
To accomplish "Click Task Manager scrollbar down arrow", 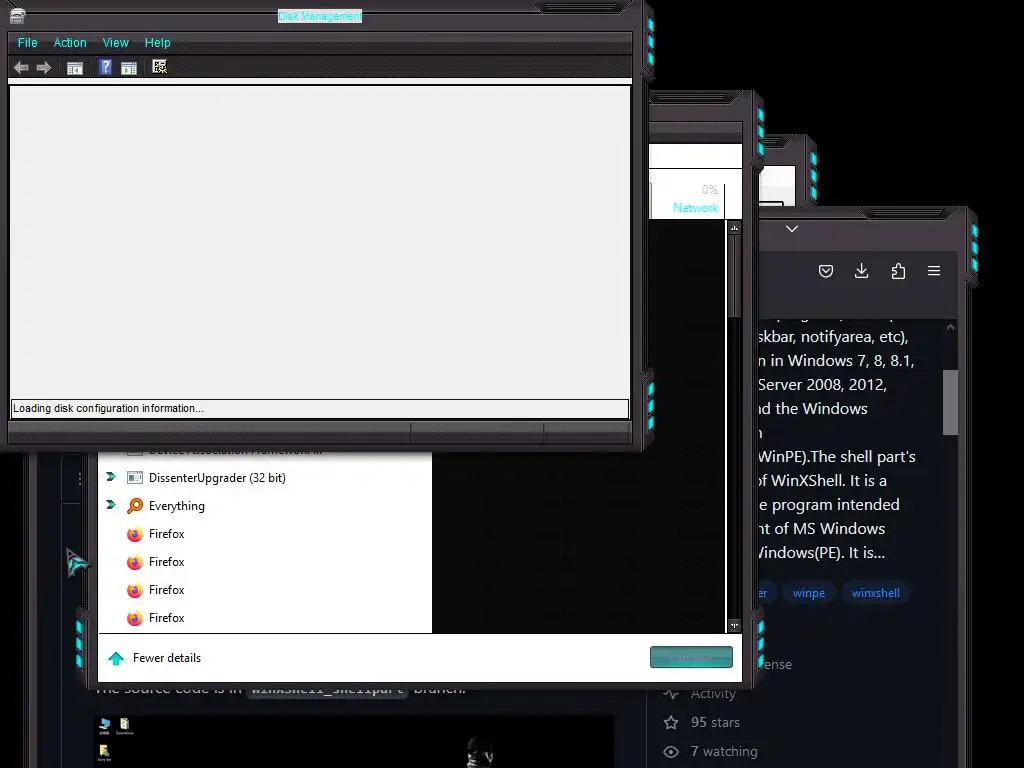I will 735,625.
